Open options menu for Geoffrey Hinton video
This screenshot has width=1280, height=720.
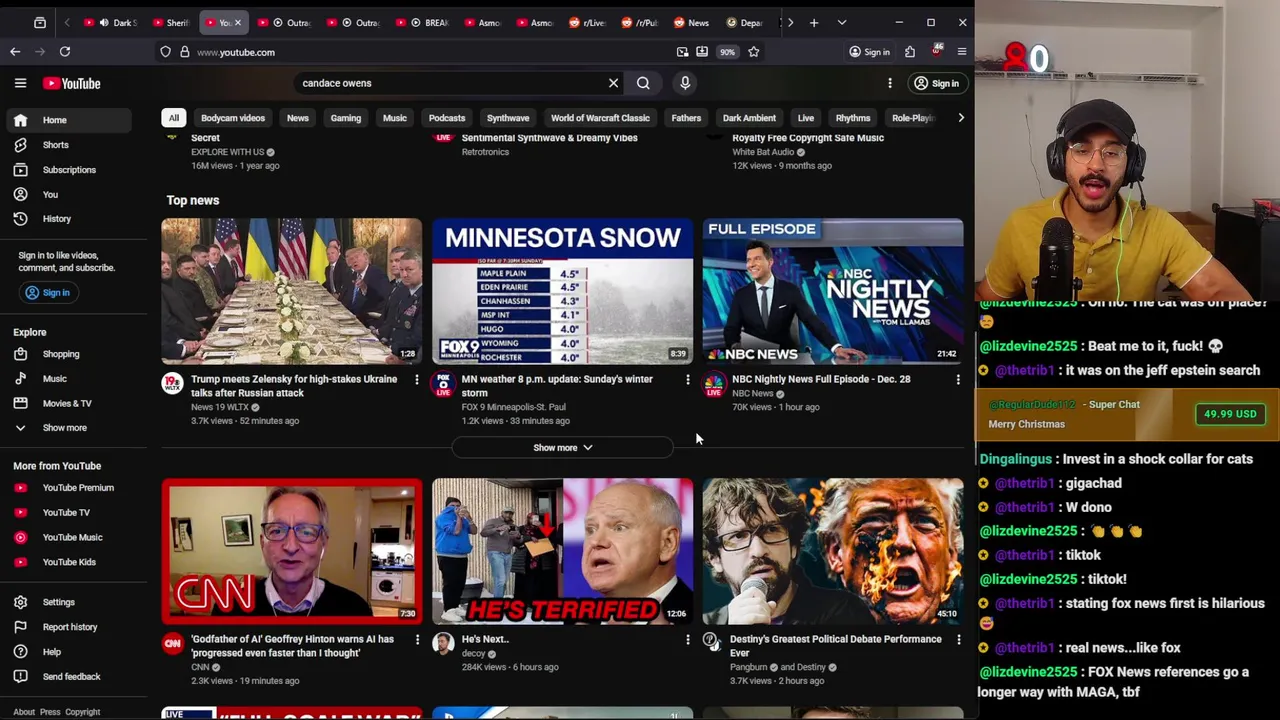coord(417,640)
